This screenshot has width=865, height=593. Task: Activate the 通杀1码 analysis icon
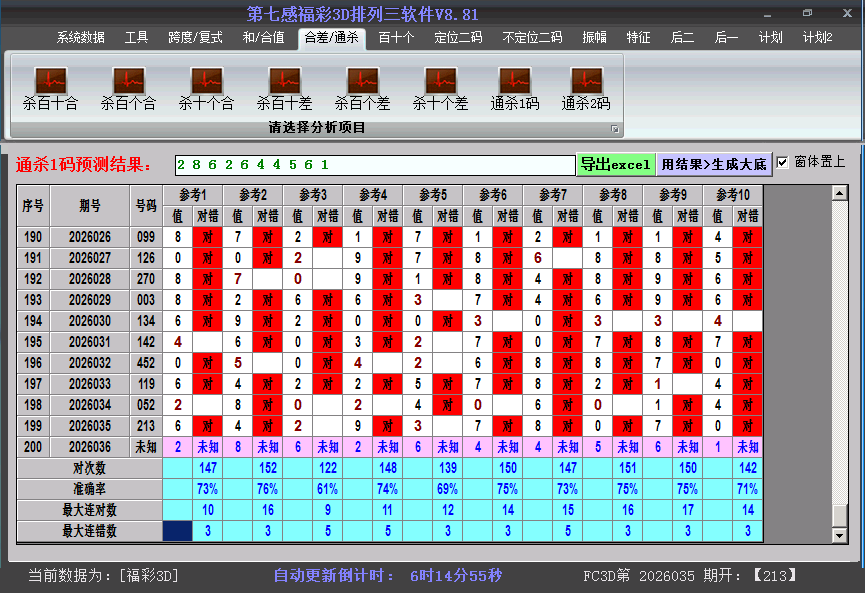(x=513, y=85)
